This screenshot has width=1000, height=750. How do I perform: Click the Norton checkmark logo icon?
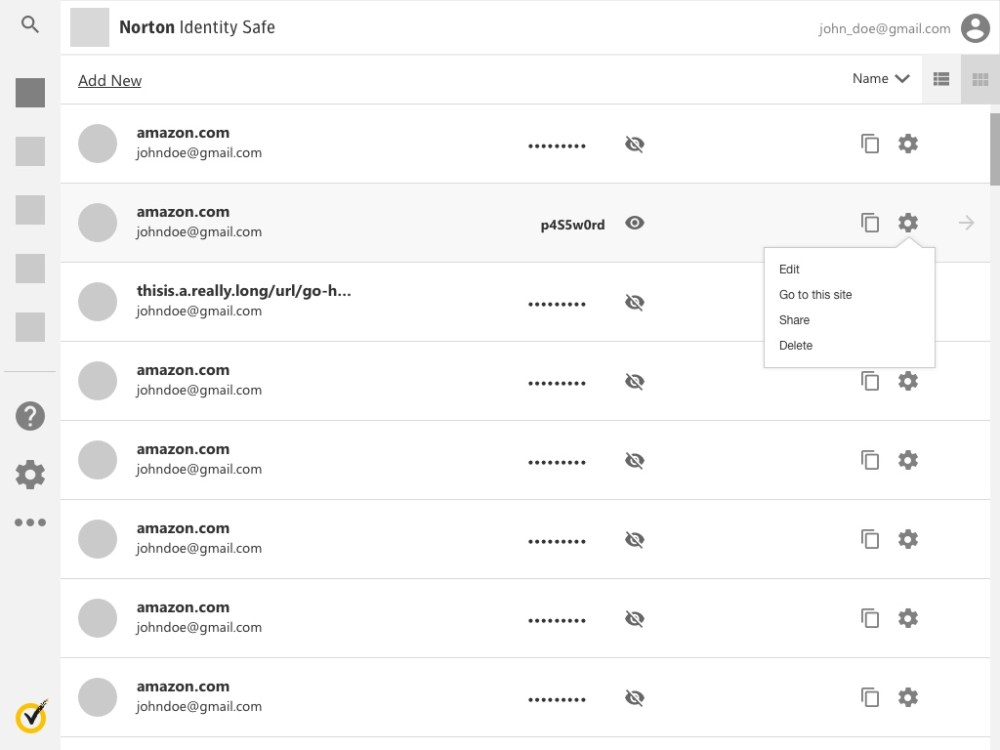click(x=31, y=716)
